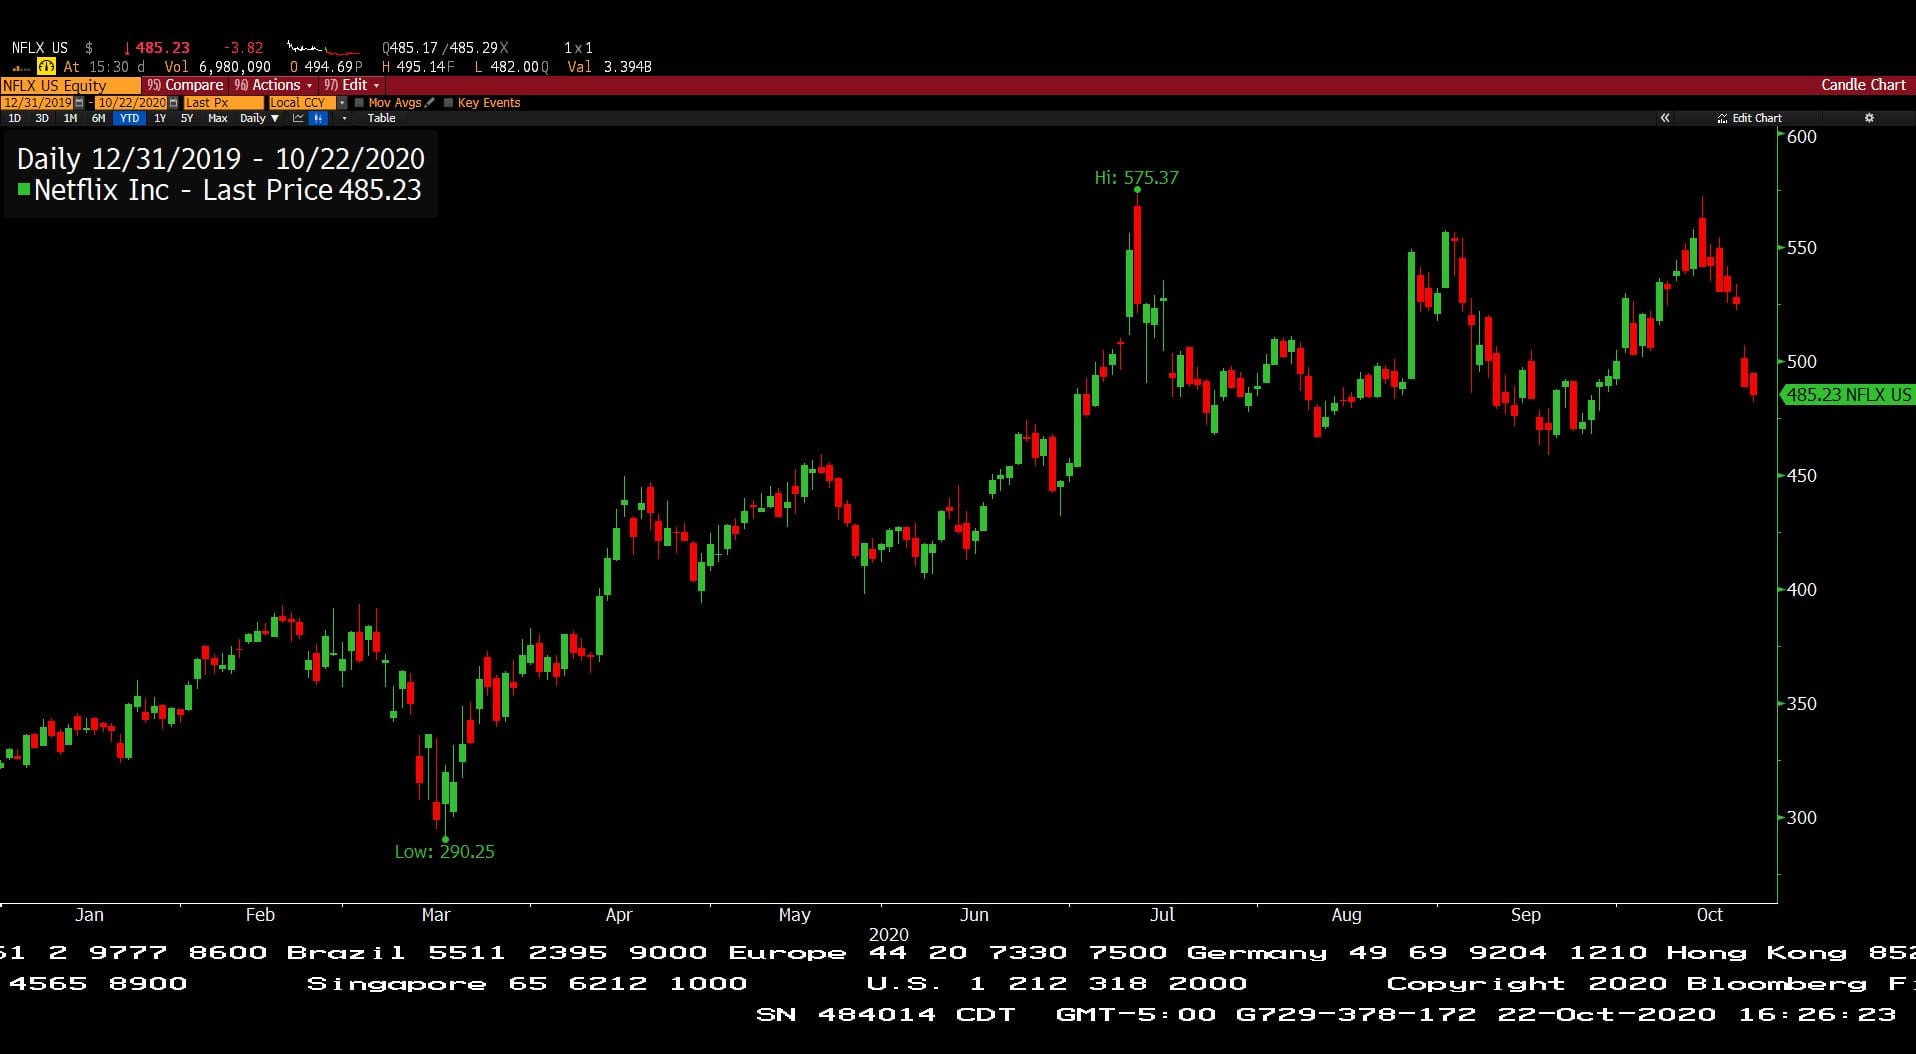This screenshot has height=1054, width=1916.
Task: Click the NFLX US ticker text at top
Action: (x=40, y=48)
